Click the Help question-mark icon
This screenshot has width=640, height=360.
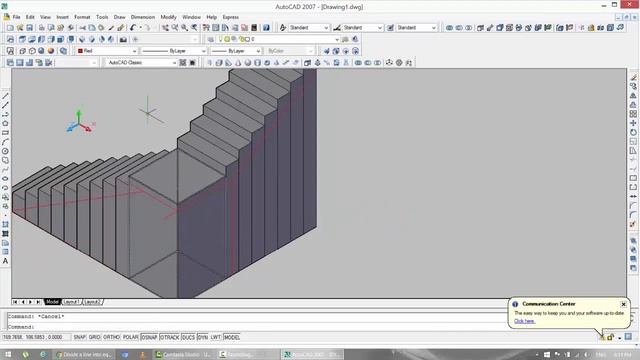tap(266, 28)
